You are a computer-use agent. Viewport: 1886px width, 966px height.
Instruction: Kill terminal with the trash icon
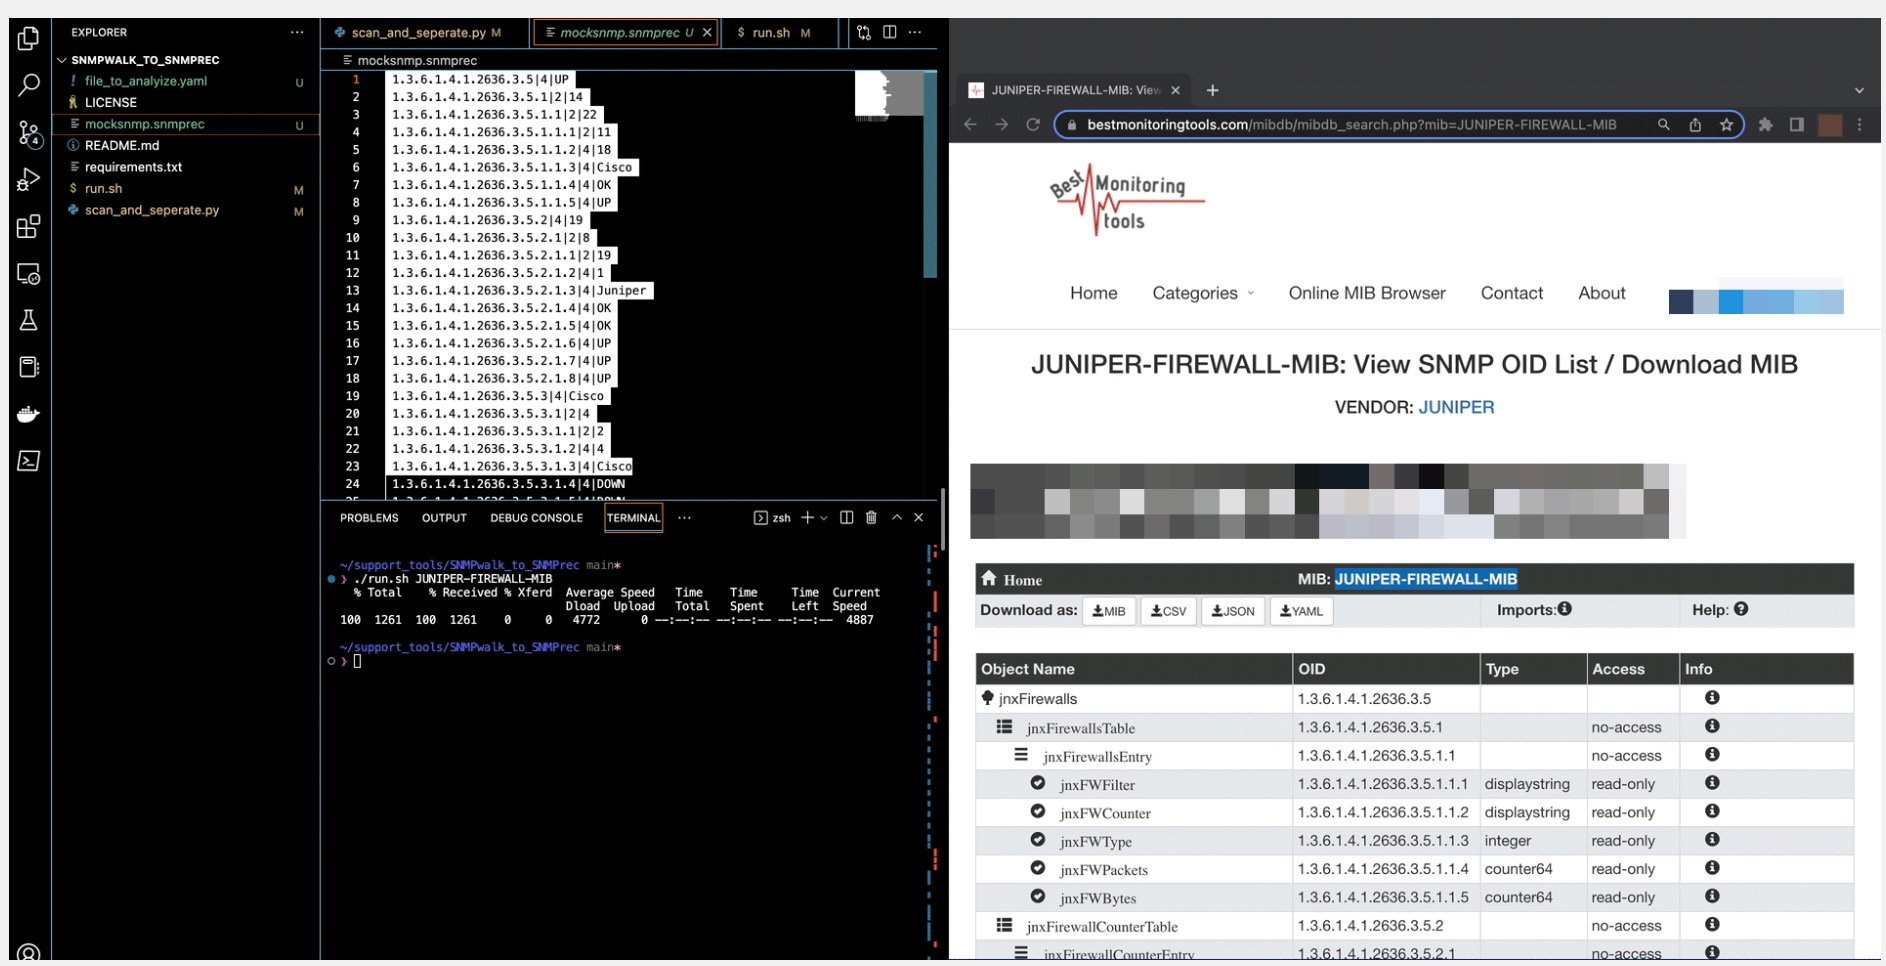pyautogui.click(x=871, y=517)
